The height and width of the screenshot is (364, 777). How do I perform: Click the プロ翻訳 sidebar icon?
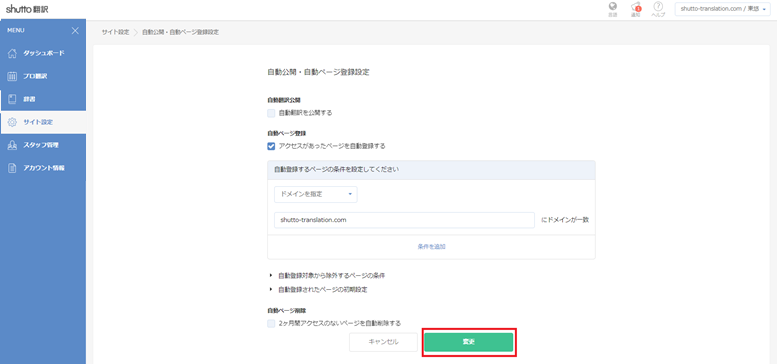[13, 76]
